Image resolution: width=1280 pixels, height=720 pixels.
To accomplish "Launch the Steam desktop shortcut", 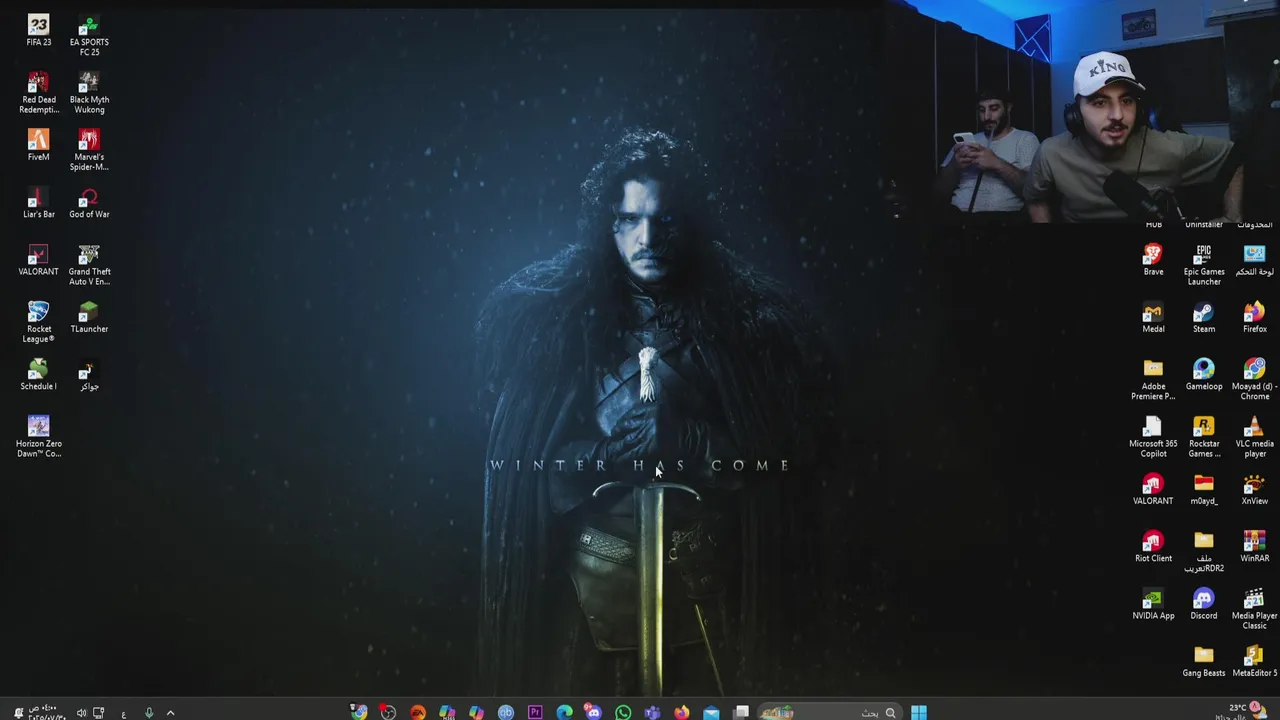I will tap(1204, 317).
